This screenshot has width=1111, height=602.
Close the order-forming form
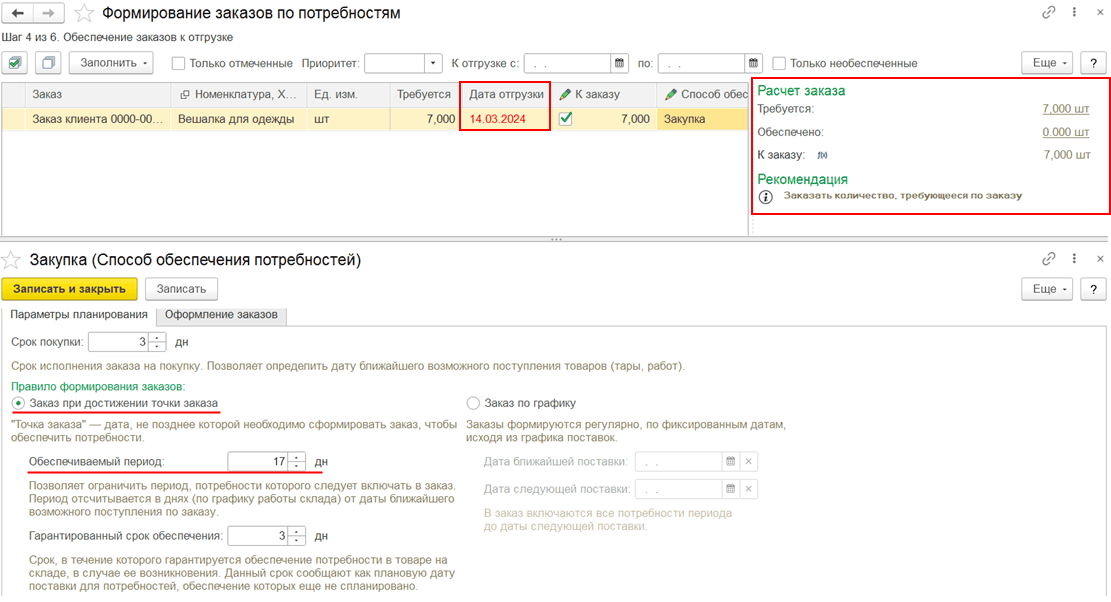point(1100,12)
